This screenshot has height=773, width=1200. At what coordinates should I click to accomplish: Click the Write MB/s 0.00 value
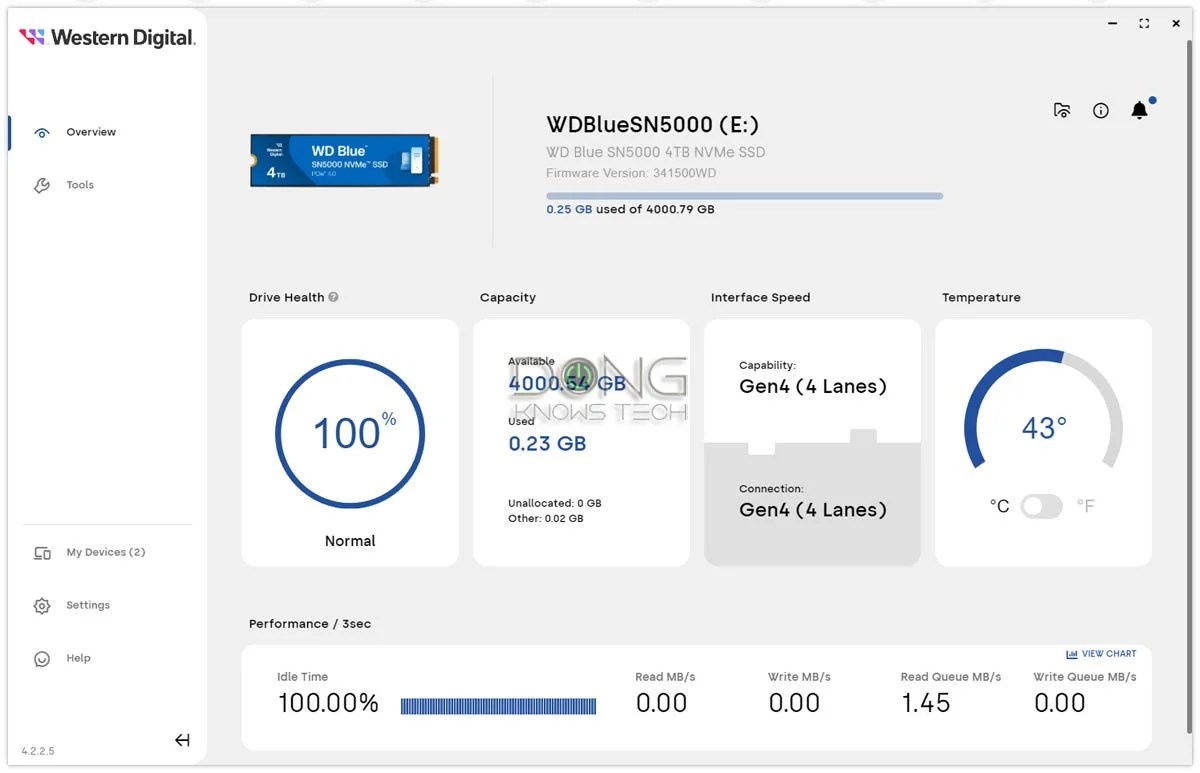click(x=795, y=703)
